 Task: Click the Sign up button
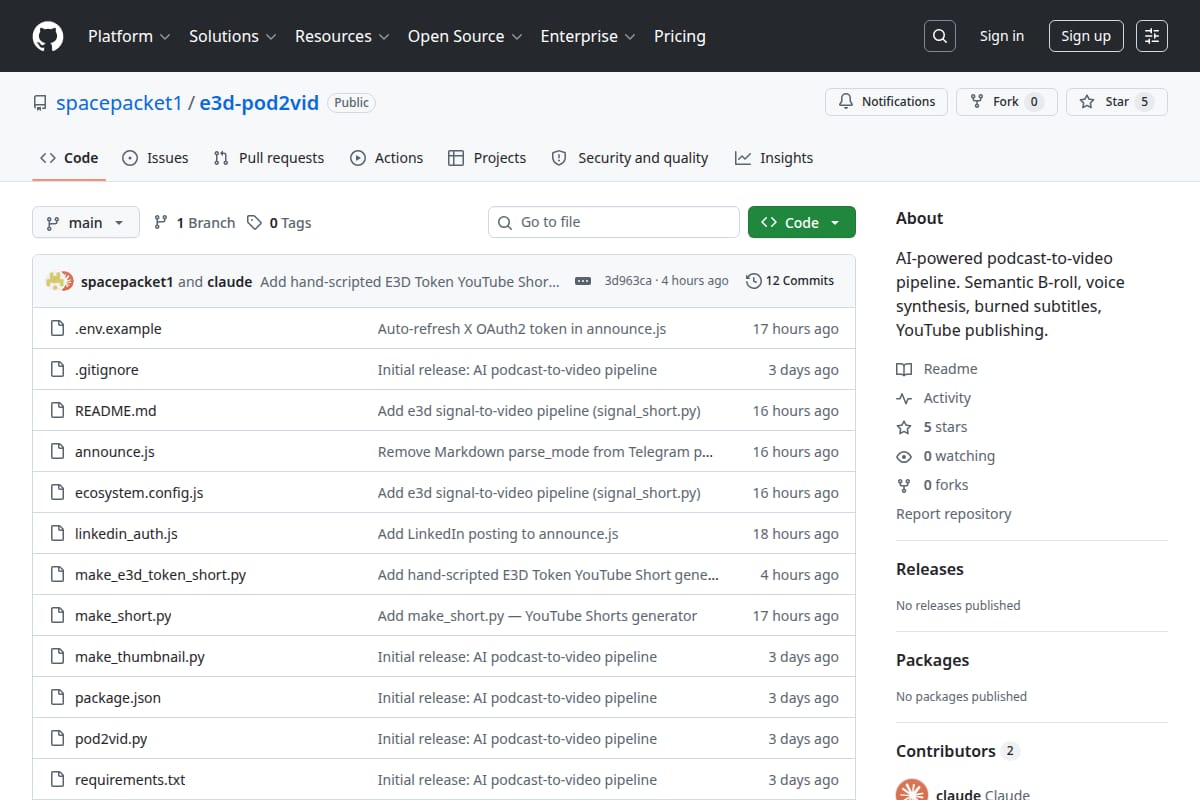point(1086,36)
